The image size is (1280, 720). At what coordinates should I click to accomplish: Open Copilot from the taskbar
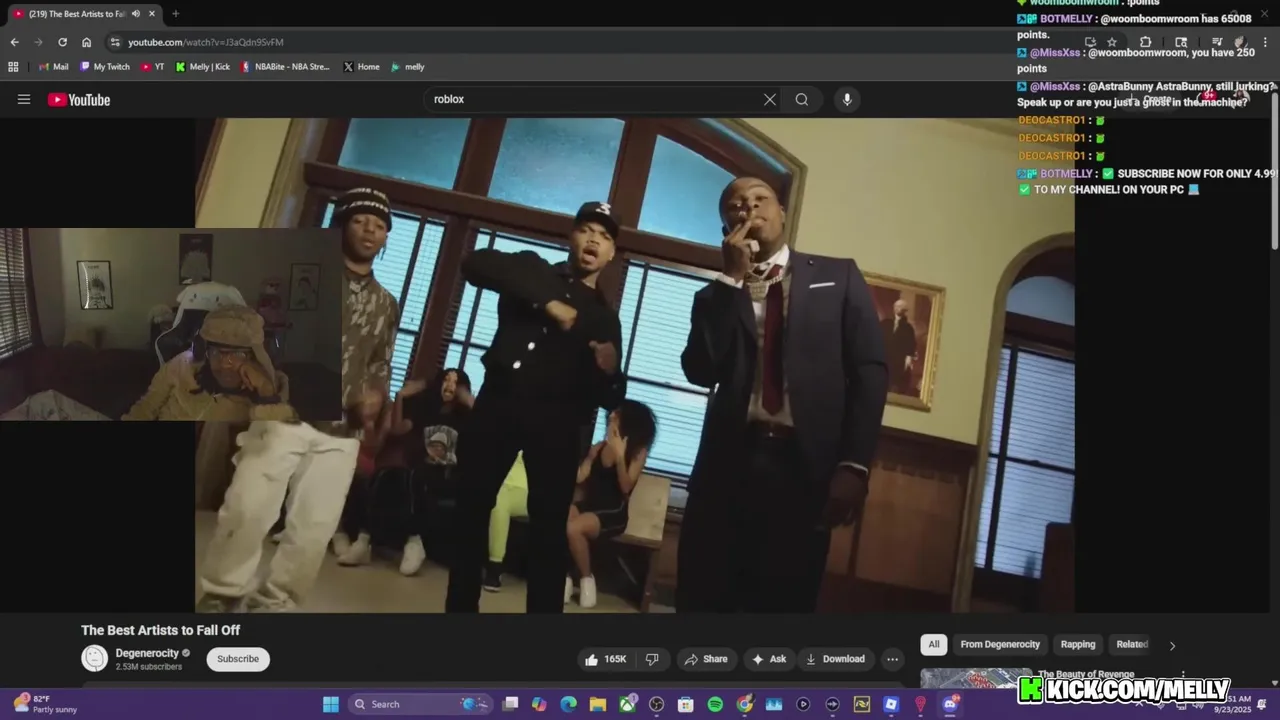point(539,704)
